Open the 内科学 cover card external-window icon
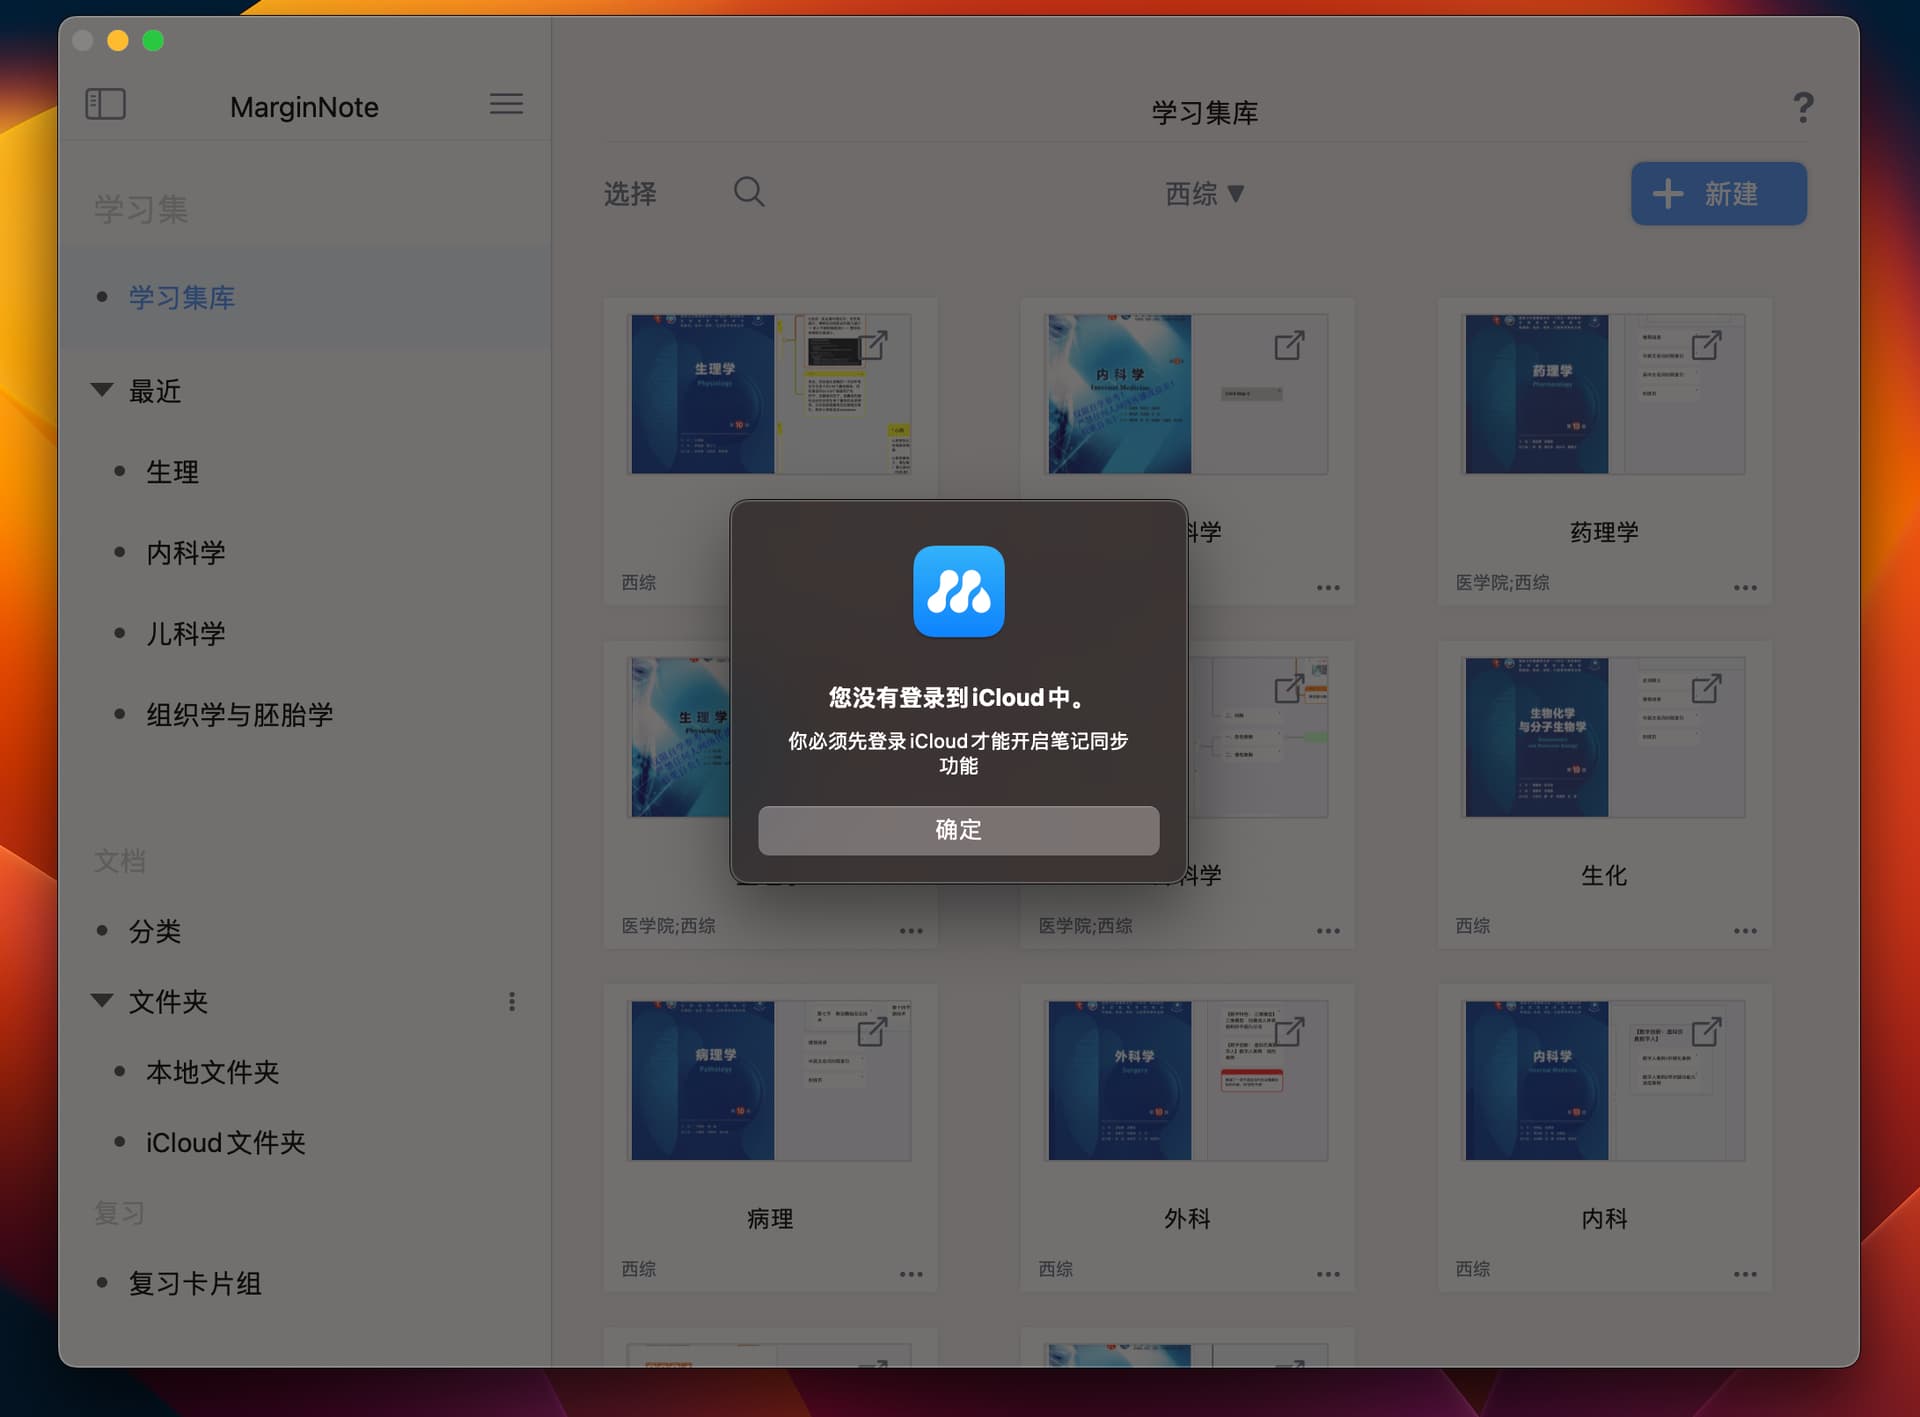The image size is (1920, 1417). 1289,345
